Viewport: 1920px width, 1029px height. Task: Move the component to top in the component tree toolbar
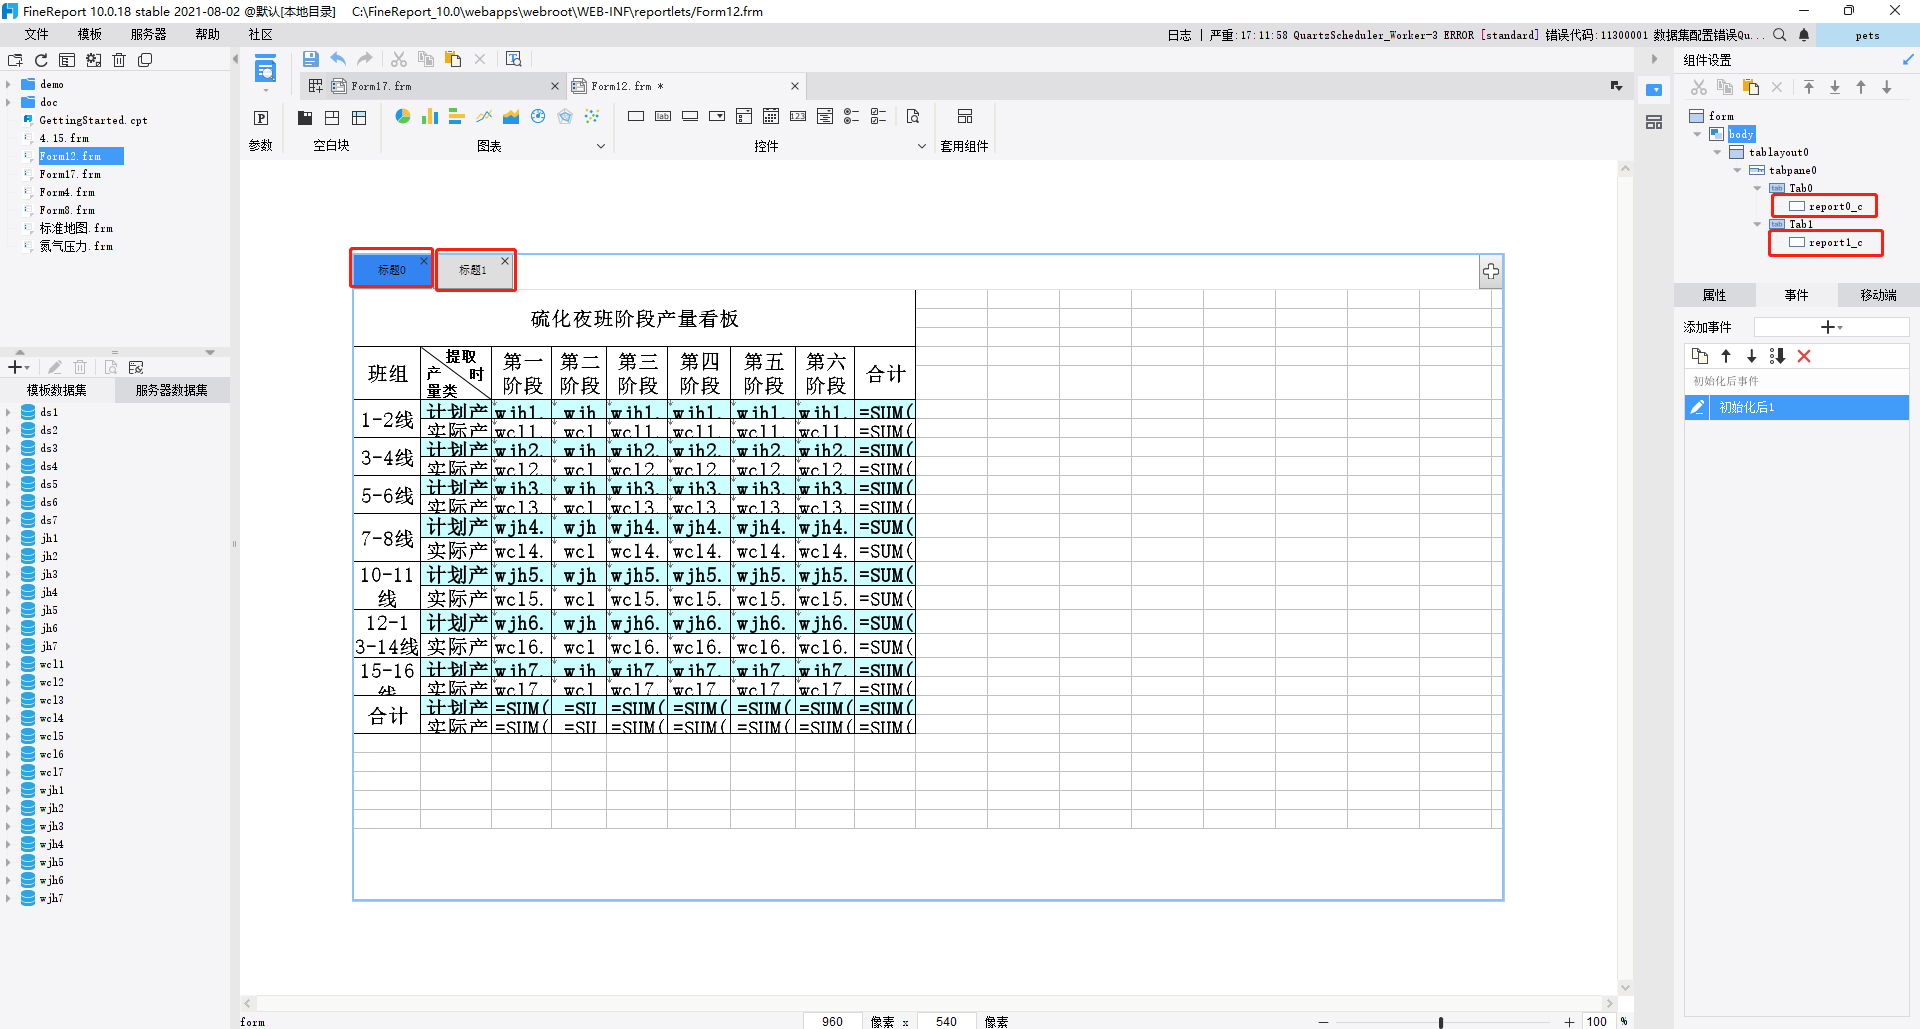coord(1809,87)
